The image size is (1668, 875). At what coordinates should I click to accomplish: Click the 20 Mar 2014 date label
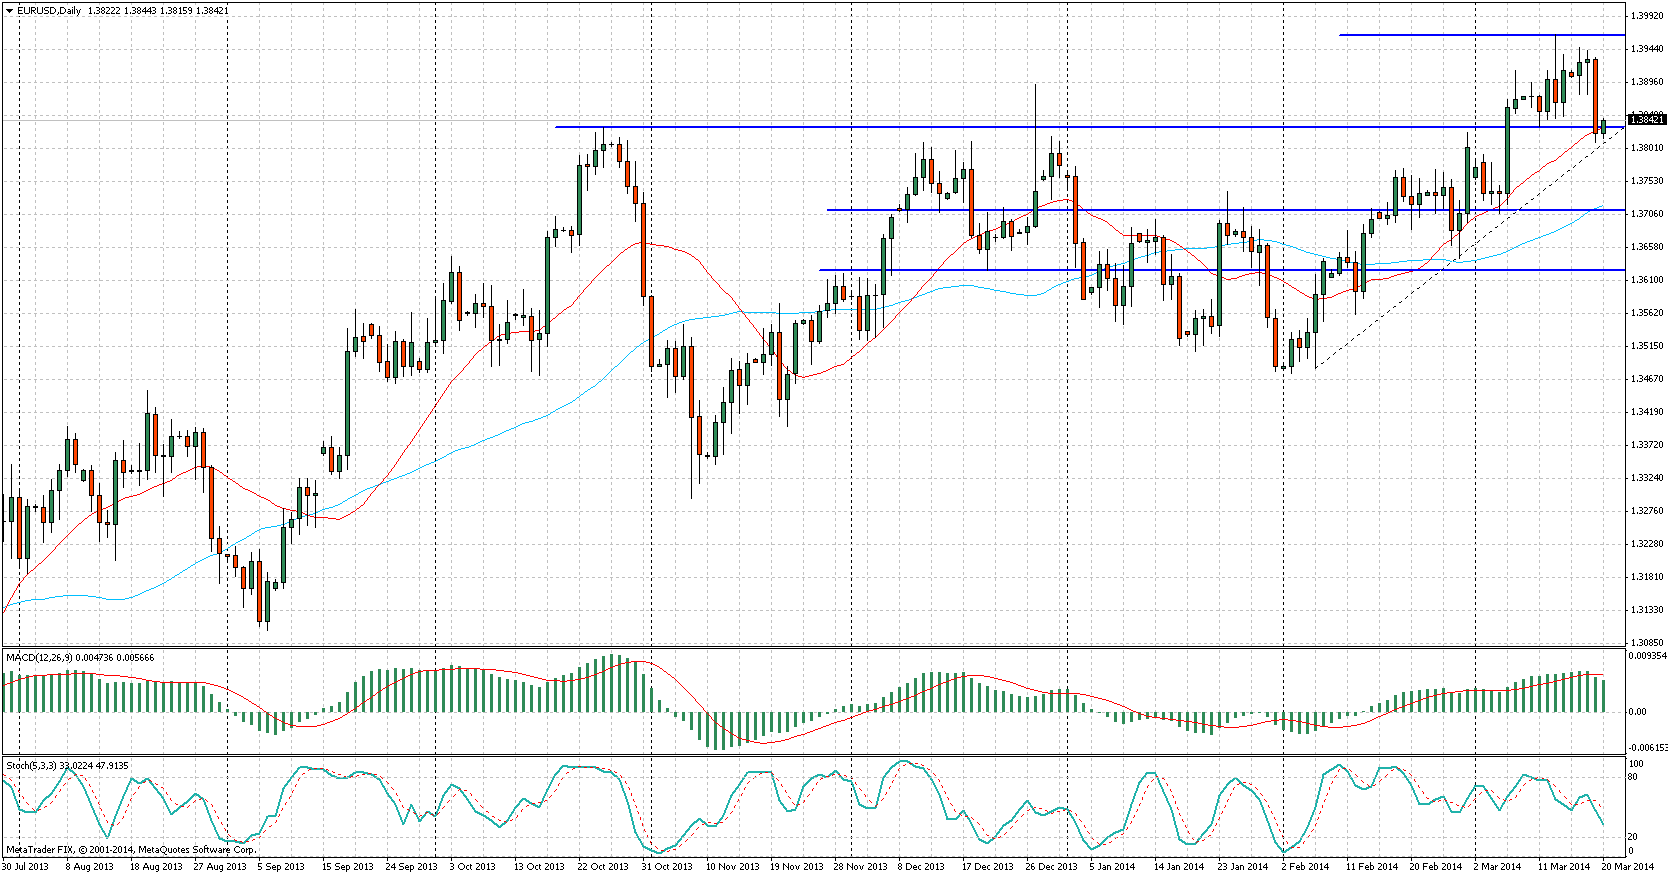pos(1628,867)
